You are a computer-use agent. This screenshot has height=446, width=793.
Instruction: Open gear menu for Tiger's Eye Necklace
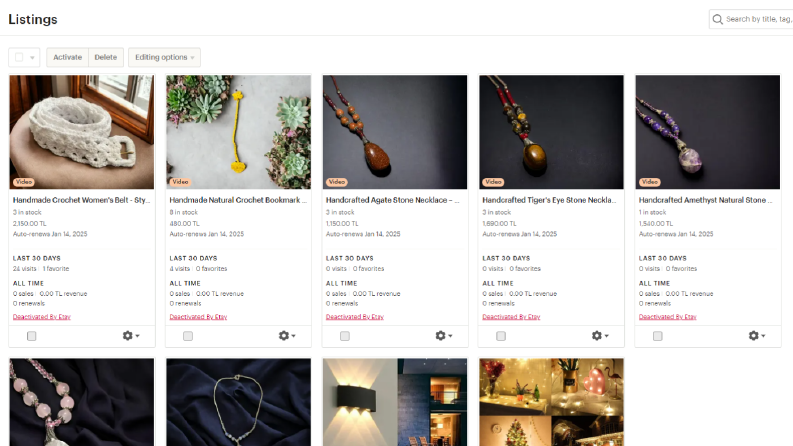(600, 336)
